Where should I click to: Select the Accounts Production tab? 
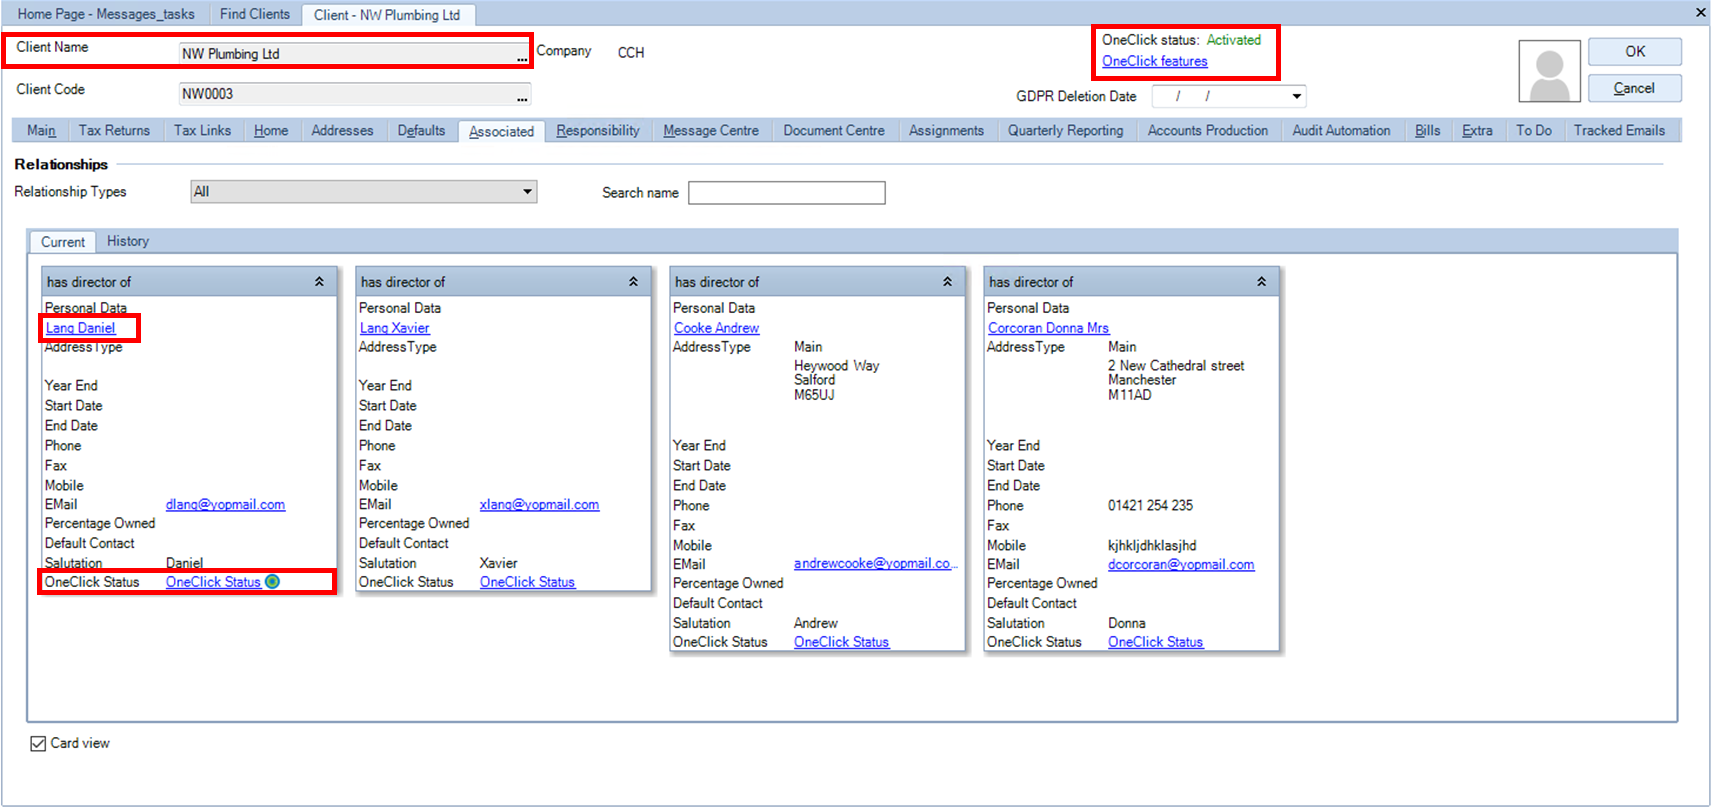[1207, 131]
